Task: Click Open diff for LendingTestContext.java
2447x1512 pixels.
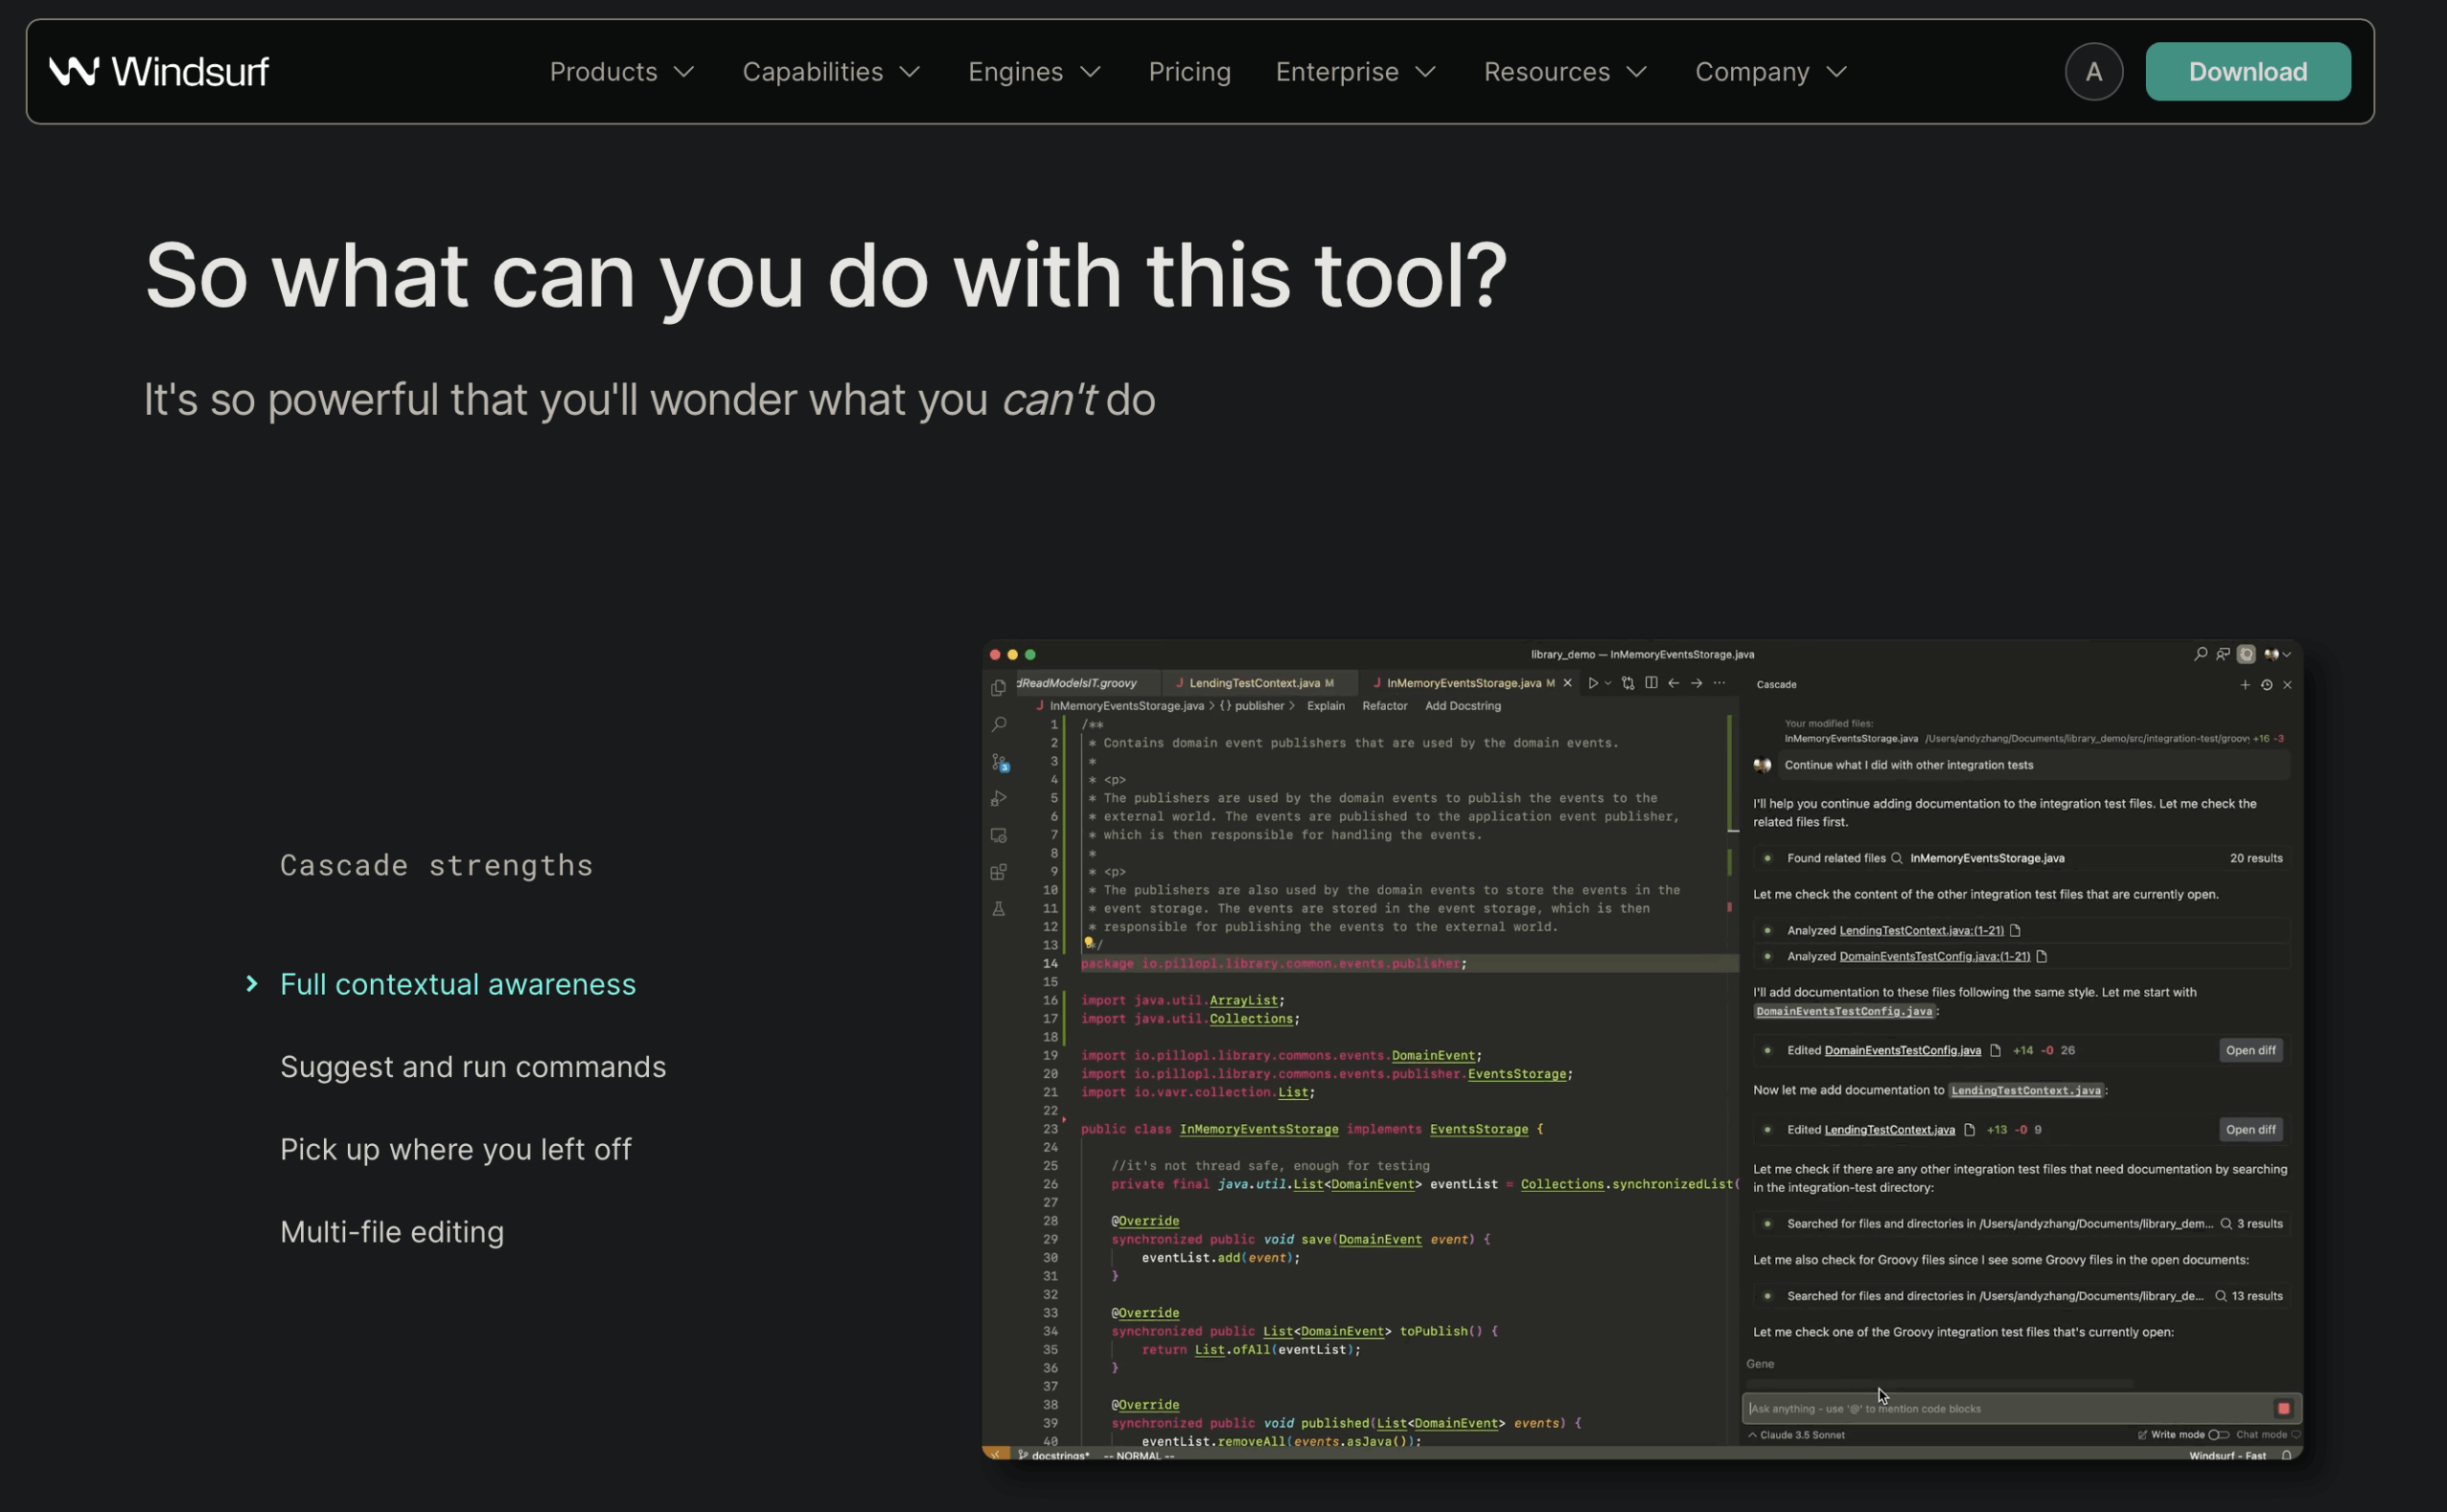Action: pyautogui.click(x=2249, y=1129)
